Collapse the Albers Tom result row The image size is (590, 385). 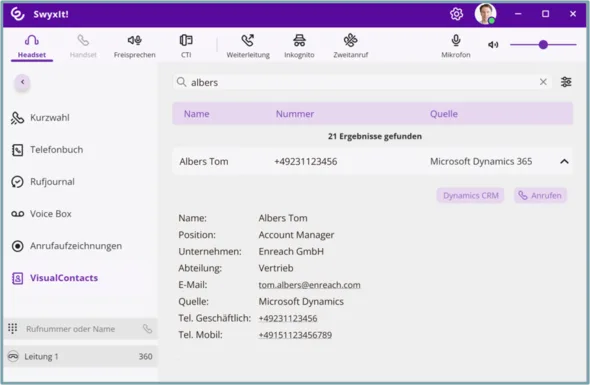tap(564, 161)
